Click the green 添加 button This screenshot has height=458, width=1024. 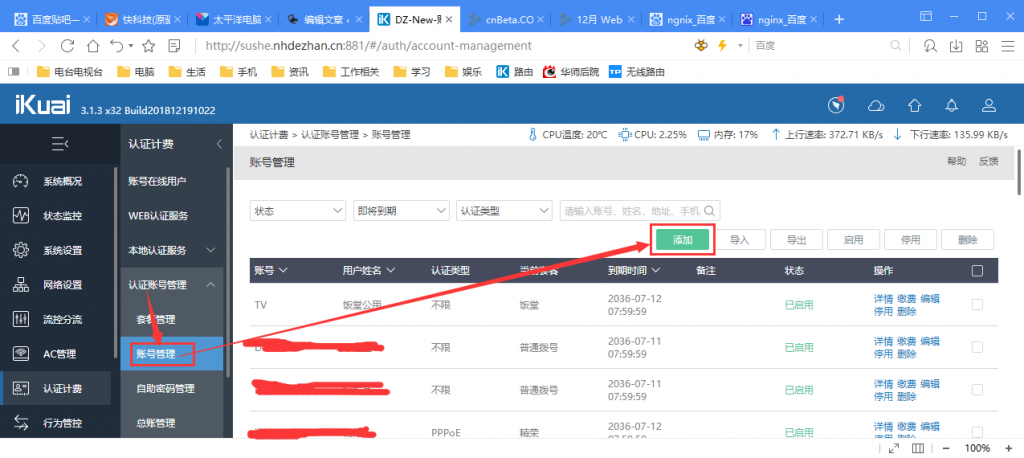point(683,240)
